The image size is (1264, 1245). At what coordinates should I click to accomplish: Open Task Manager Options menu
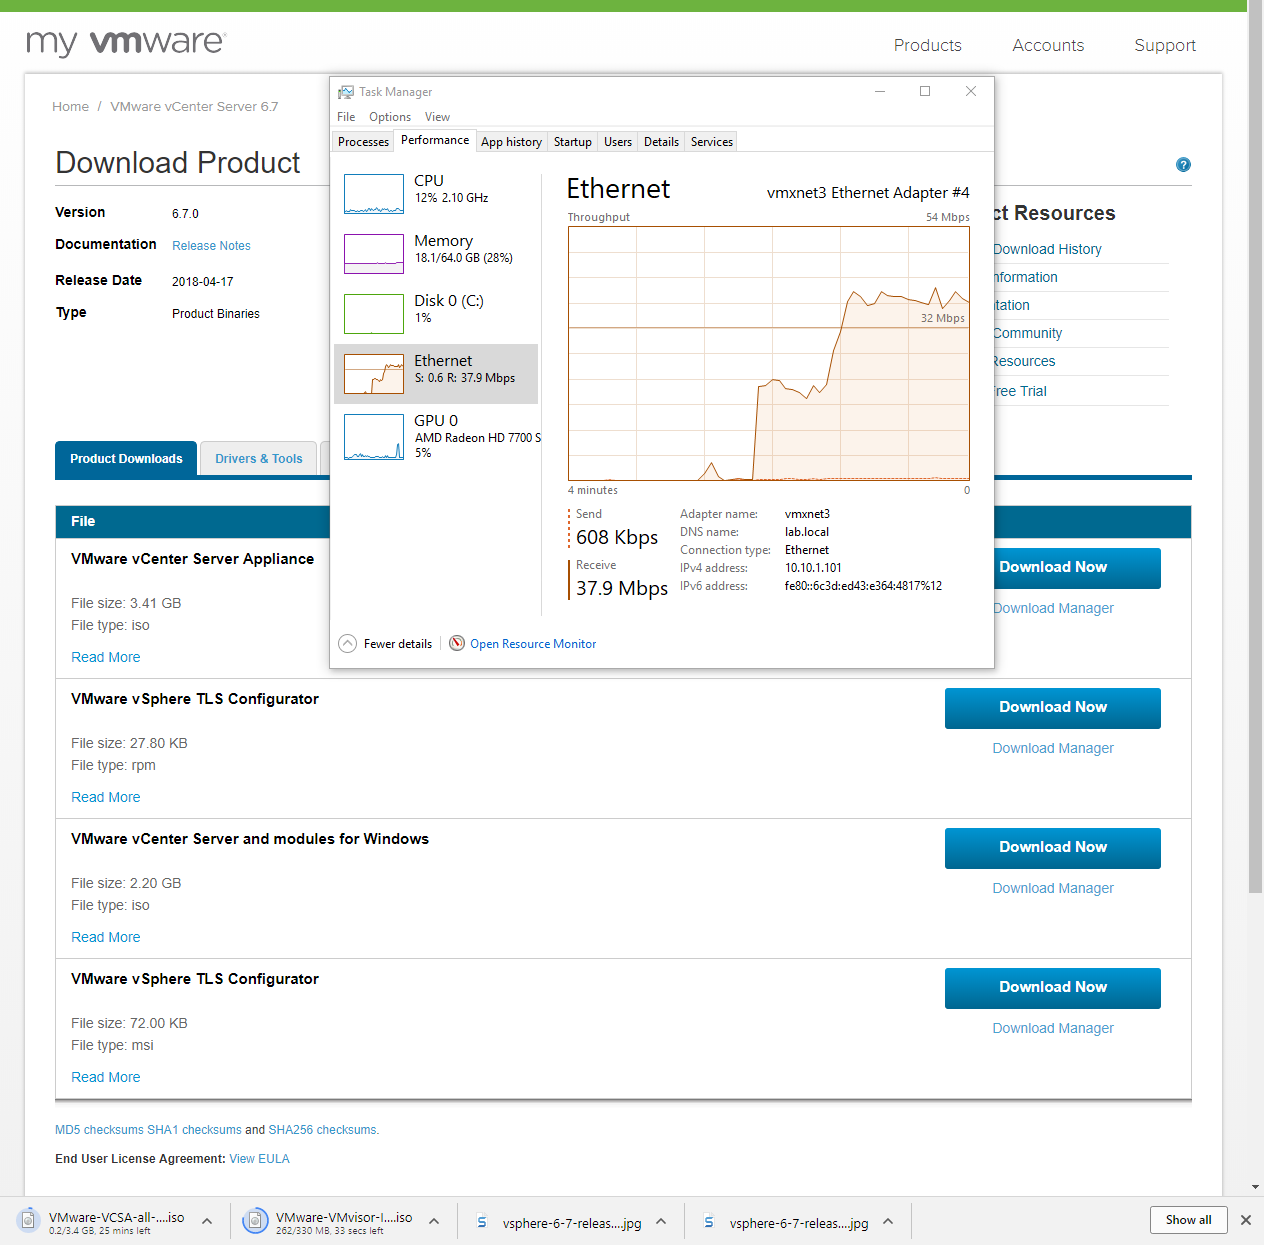[x=390, y=117]
